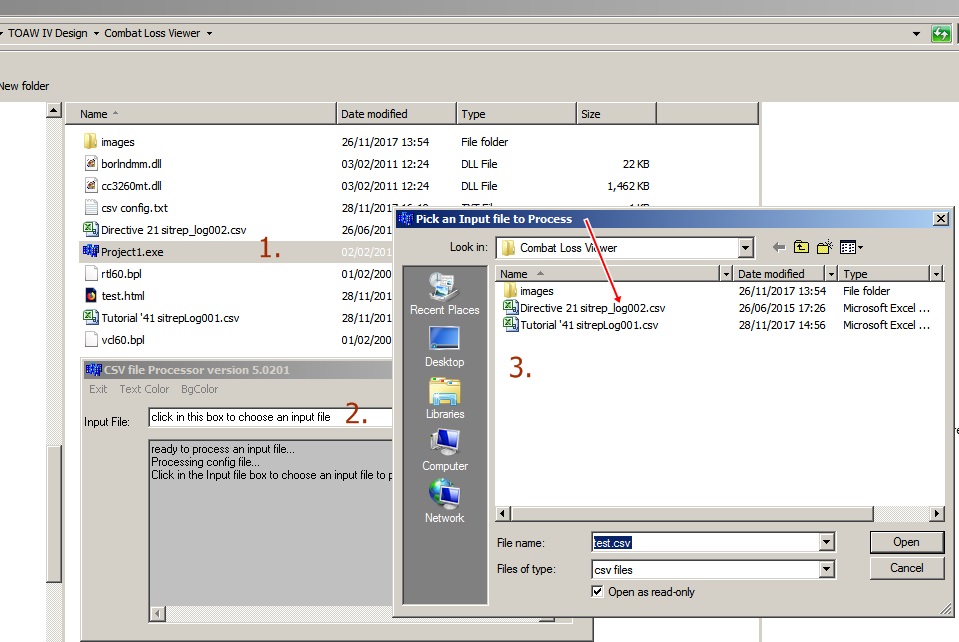This screenshot has height=642, width=959.
Task: Click the Open button
Action: [906, 542]
